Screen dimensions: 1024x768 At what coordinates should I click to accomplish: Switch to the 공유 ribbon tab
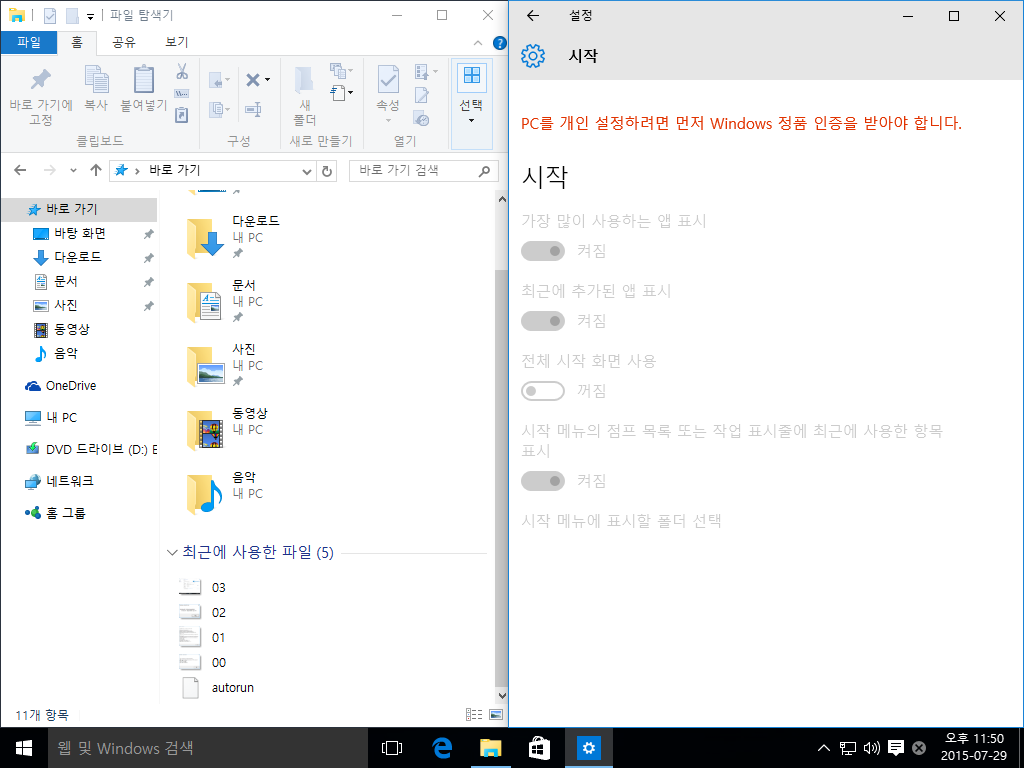pos(124,42)
